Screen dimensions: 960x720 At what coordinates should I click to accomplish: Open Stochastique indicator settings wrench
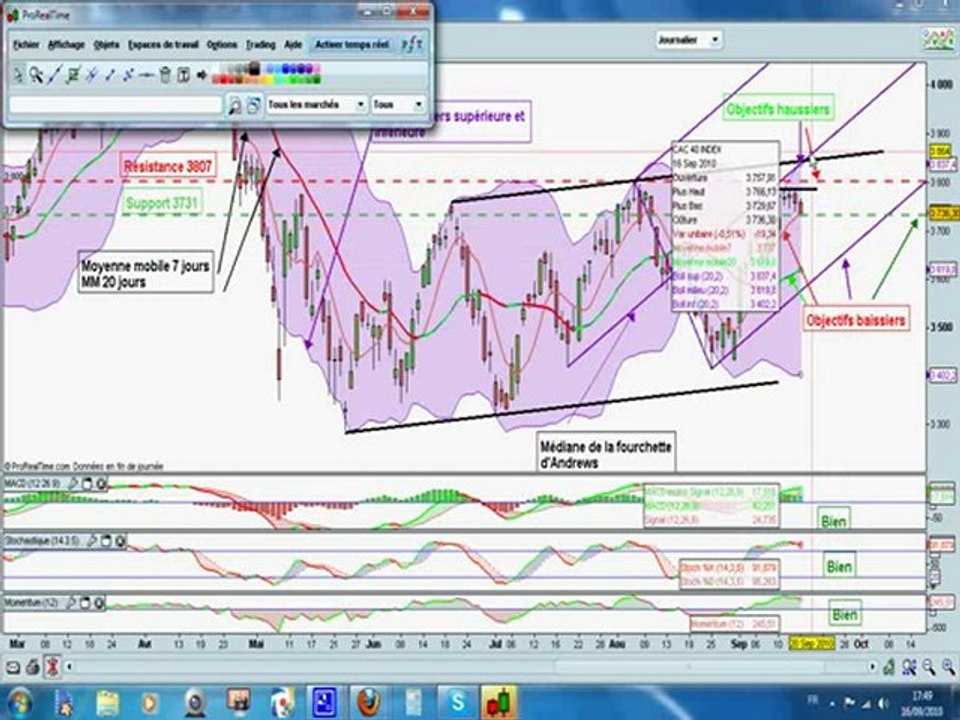click(x=91, y=541)
